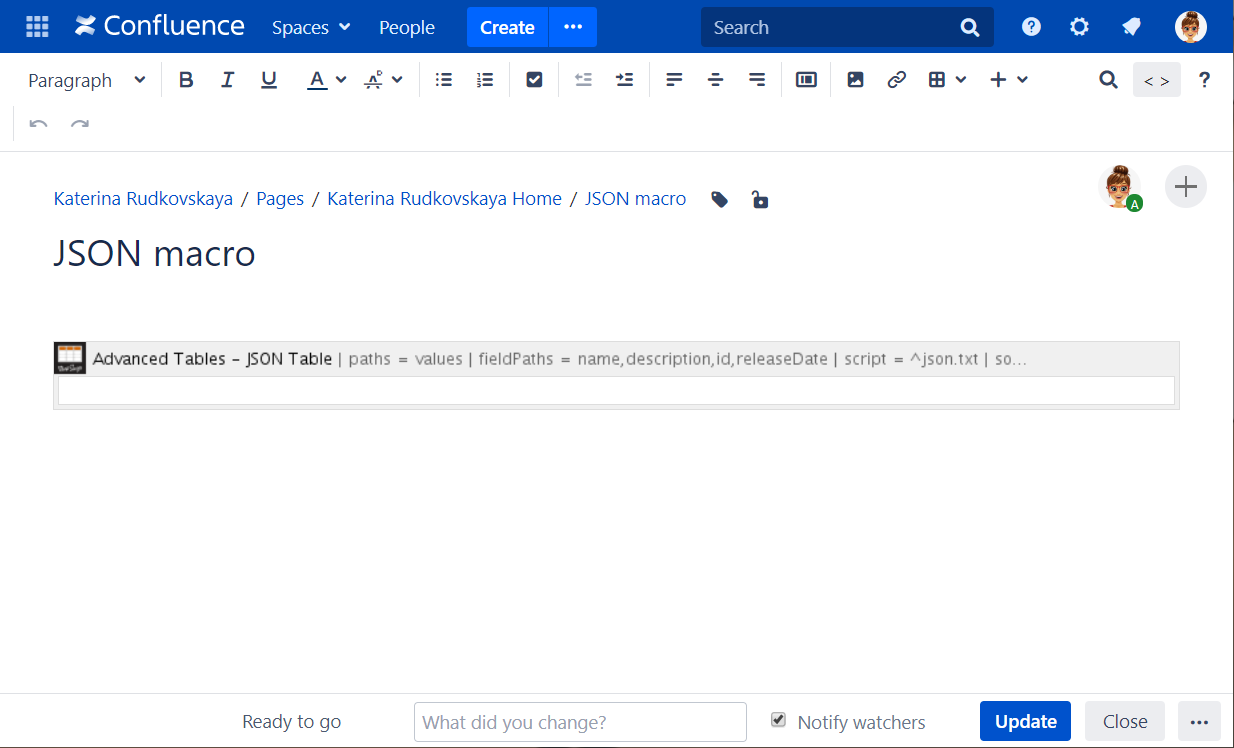
Task: Toggle bold text formatting
Action: pos(186,80)
